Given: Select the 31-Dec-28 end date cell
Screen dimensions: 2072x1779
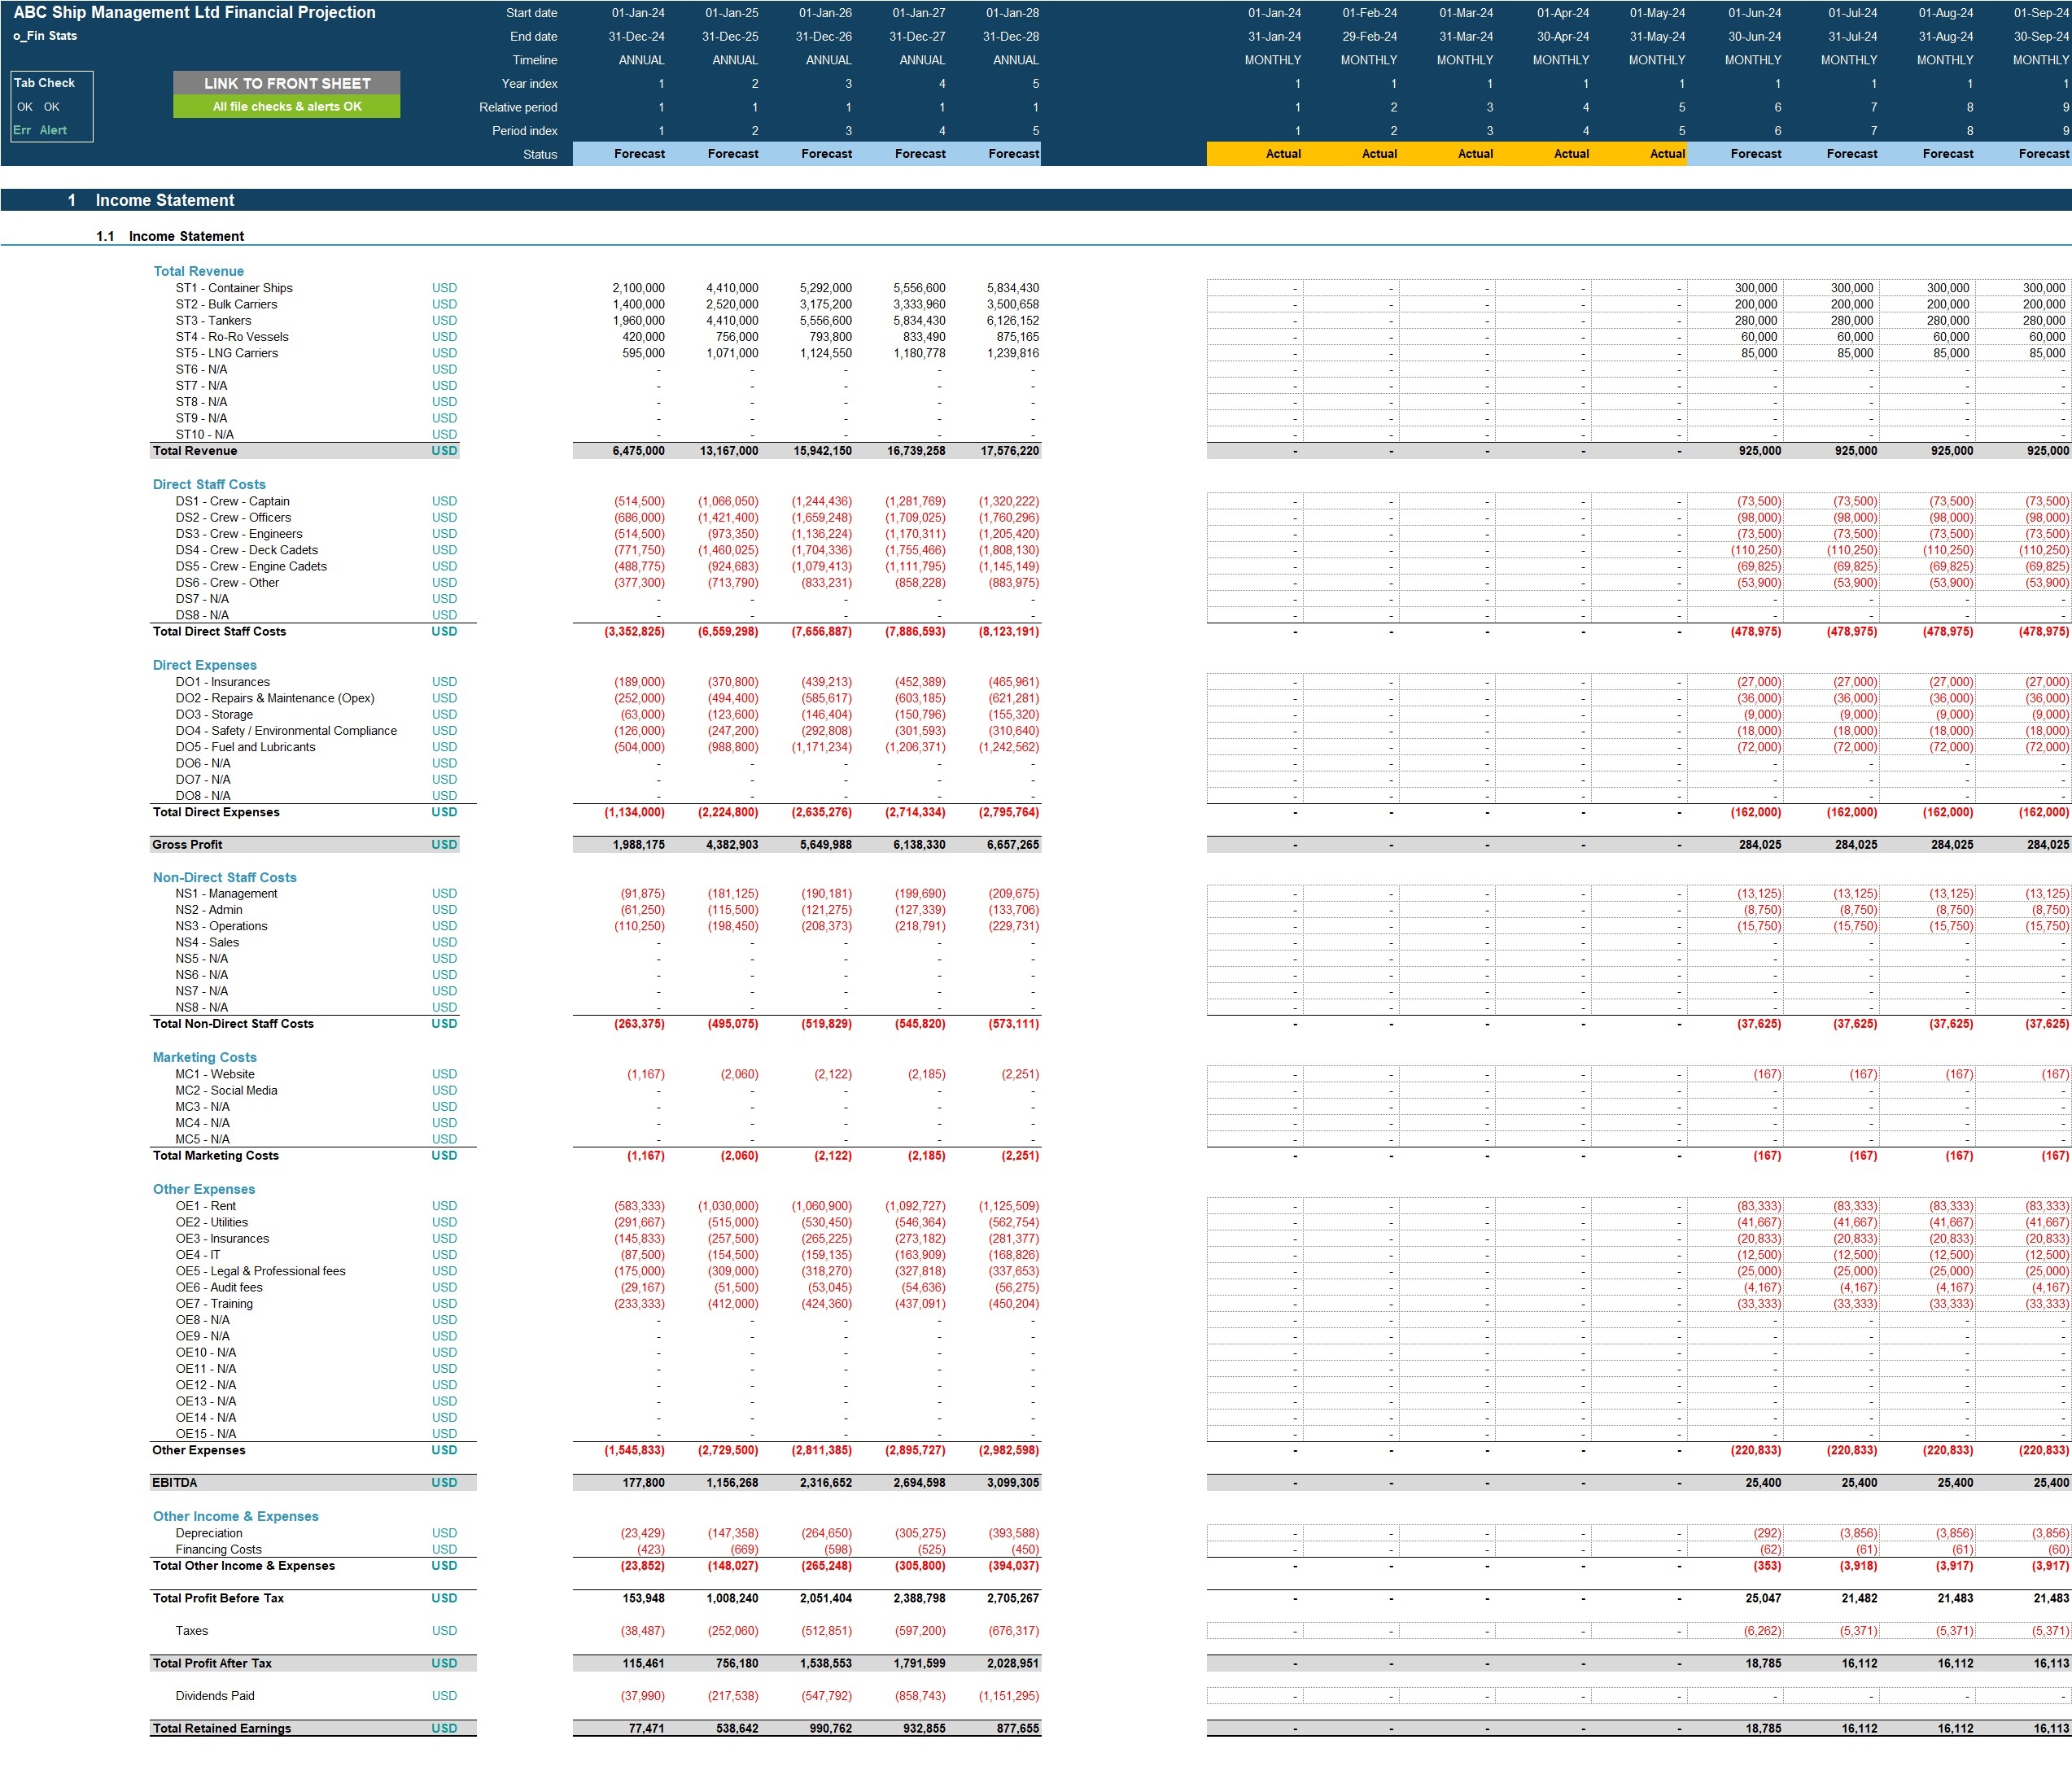Looking at the screenshot, I should coord(1011,36).
